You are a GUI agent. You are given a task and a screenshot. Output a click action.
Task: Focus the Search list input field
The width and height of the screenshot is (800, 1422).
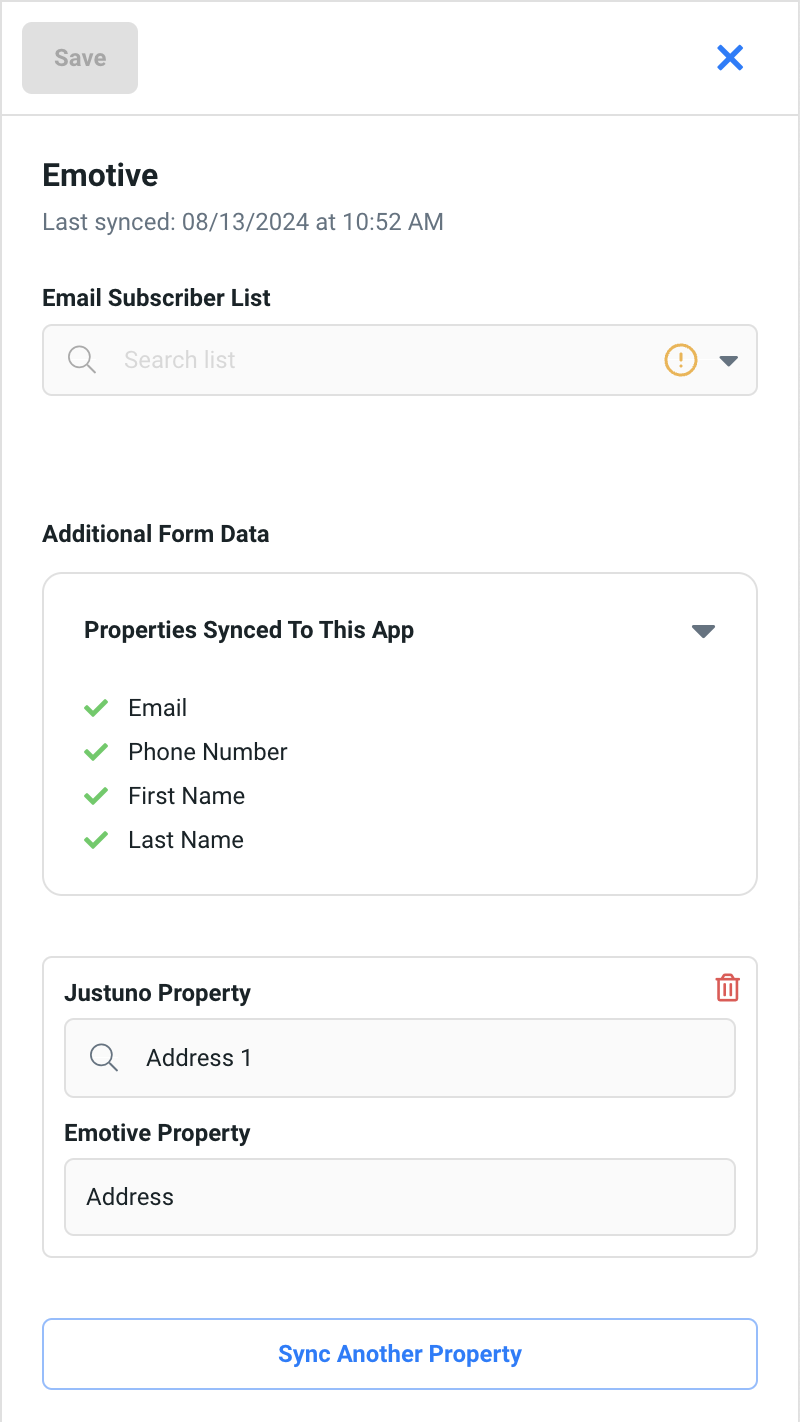[380, 360]
